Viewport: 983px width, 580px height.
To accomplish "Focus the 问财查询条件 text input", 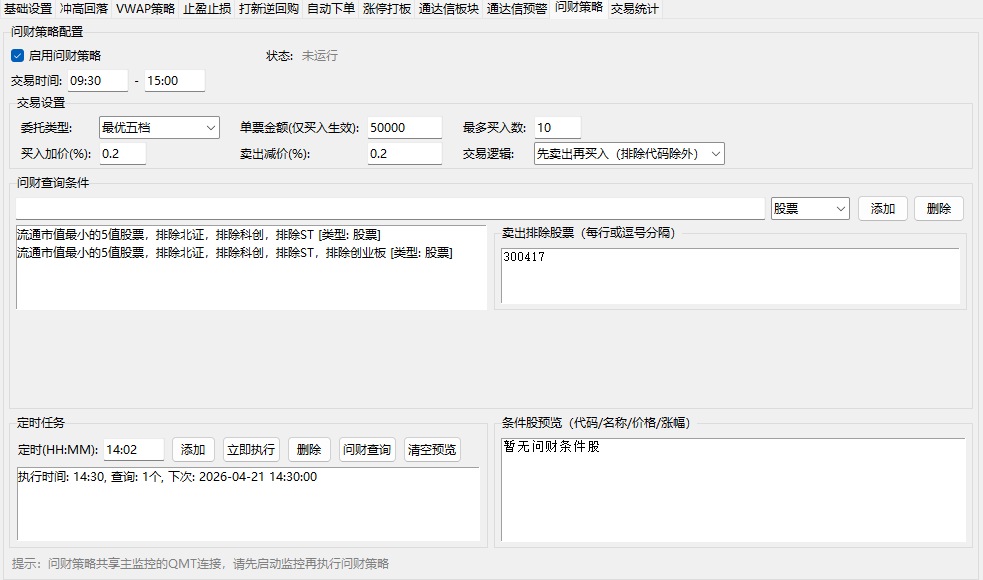I will coord(390,209).
